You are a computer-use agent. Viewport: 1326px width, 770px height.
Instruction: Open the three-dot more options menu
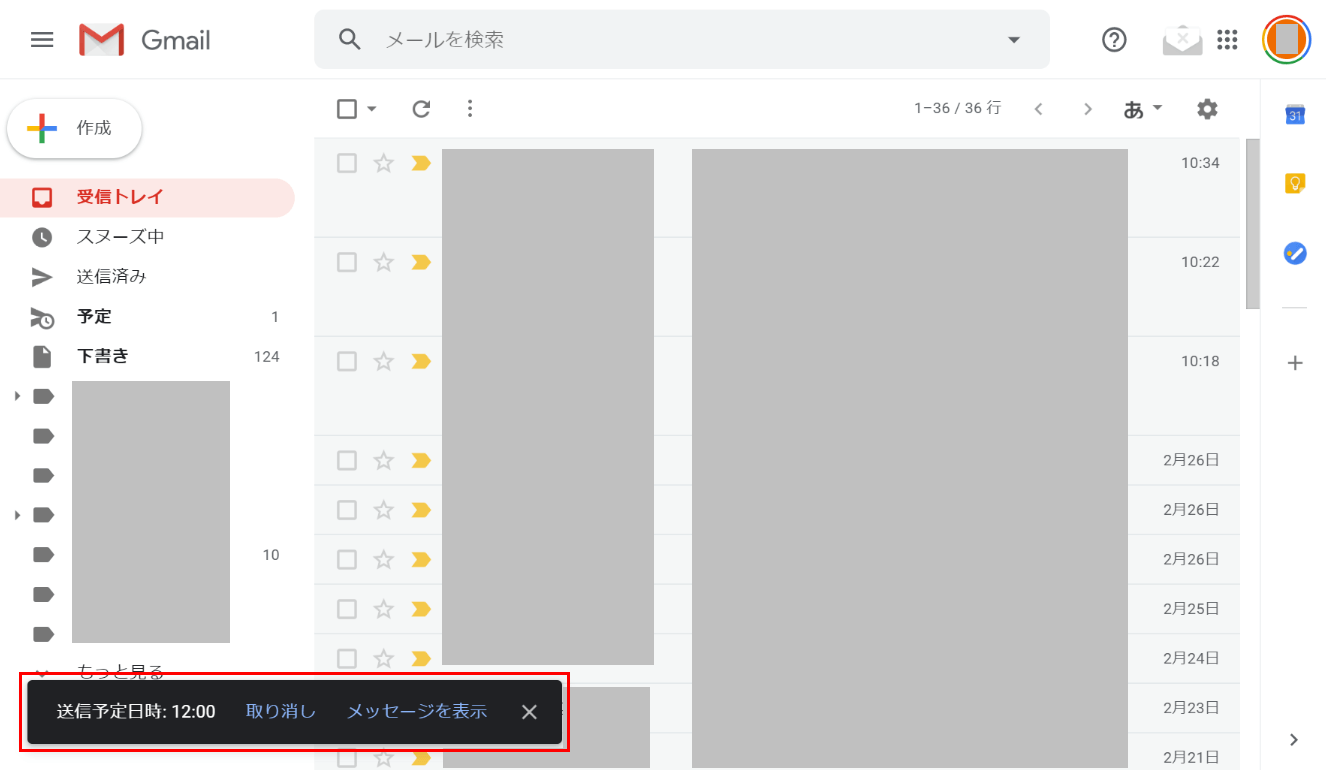470,108
